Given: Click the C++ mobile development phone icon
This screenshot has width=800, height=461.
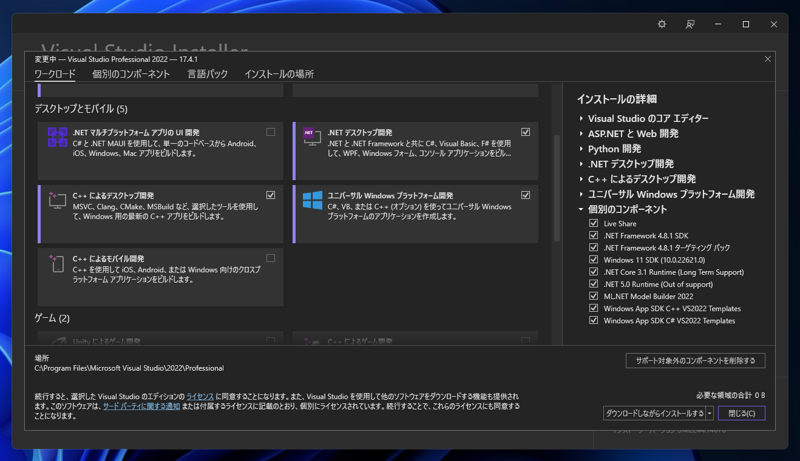Looking at the screenshot, I should [x=57, y=263].
